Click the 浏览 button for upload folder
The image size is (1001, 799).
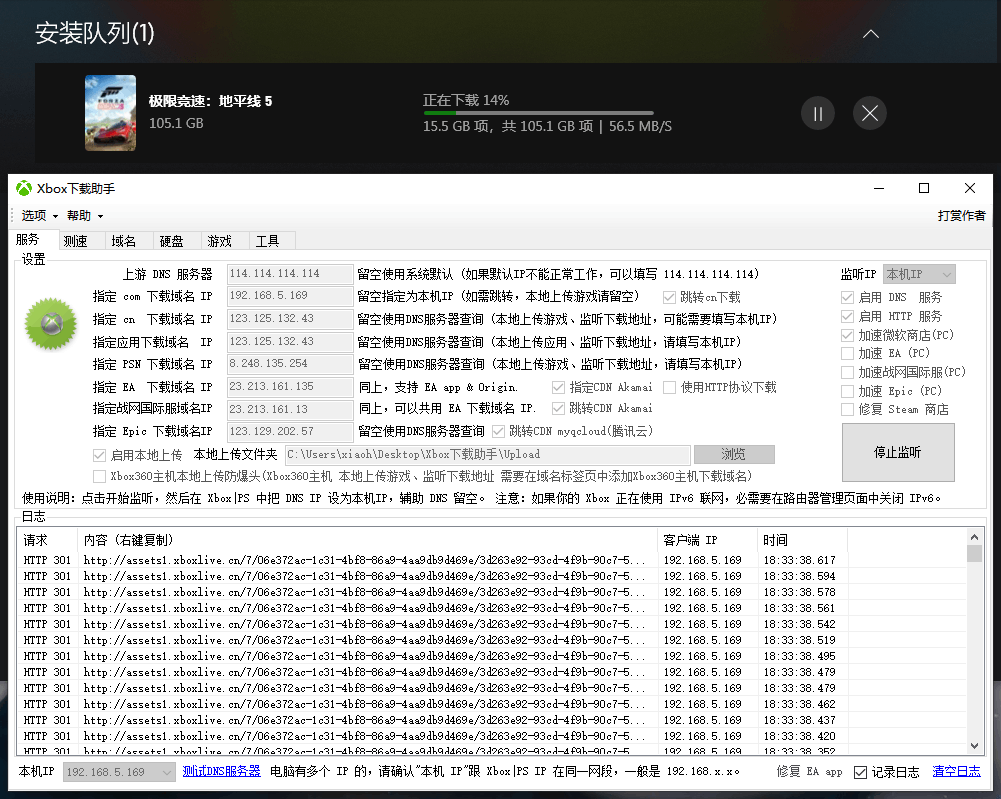(733, 453)
